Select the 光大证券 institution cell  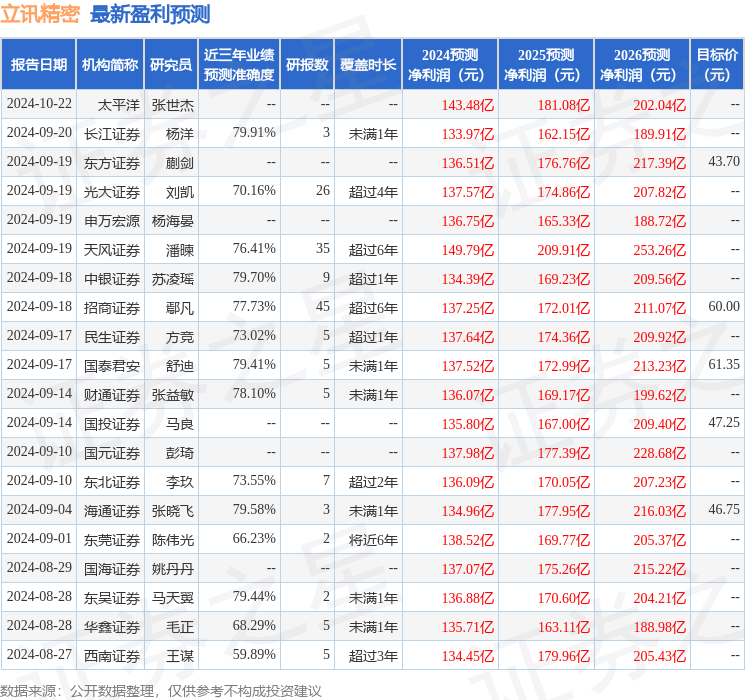click(112, 192)
